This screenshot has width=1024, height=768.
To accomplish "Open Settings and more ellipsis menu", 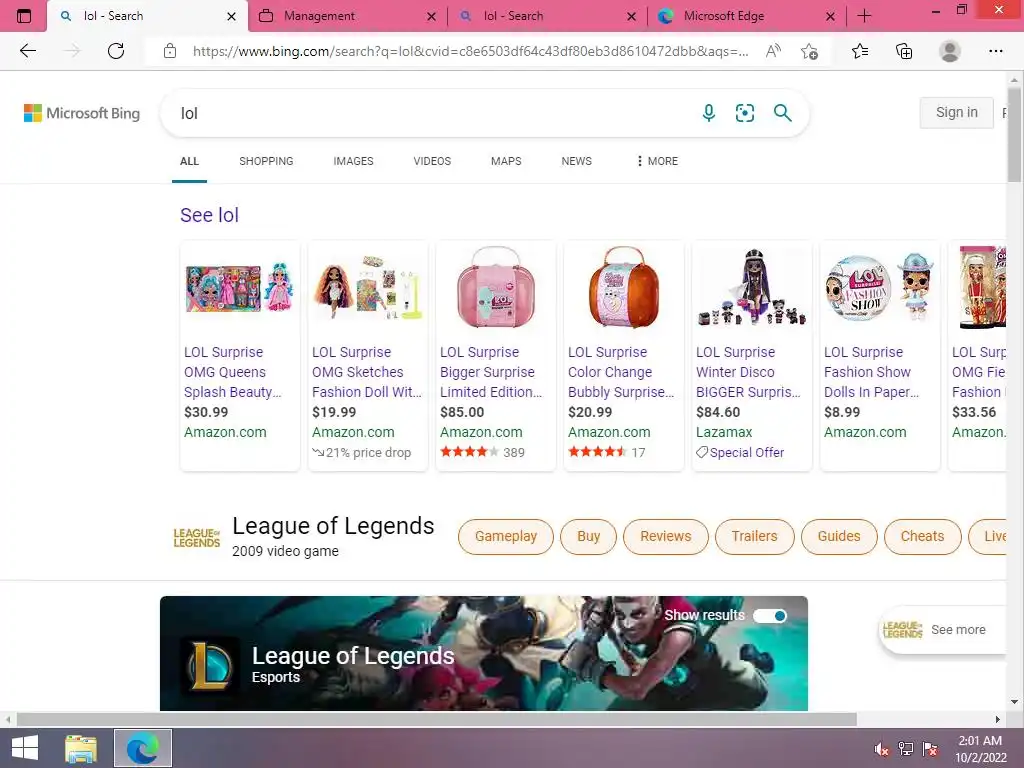I will (x=995, y=51).
